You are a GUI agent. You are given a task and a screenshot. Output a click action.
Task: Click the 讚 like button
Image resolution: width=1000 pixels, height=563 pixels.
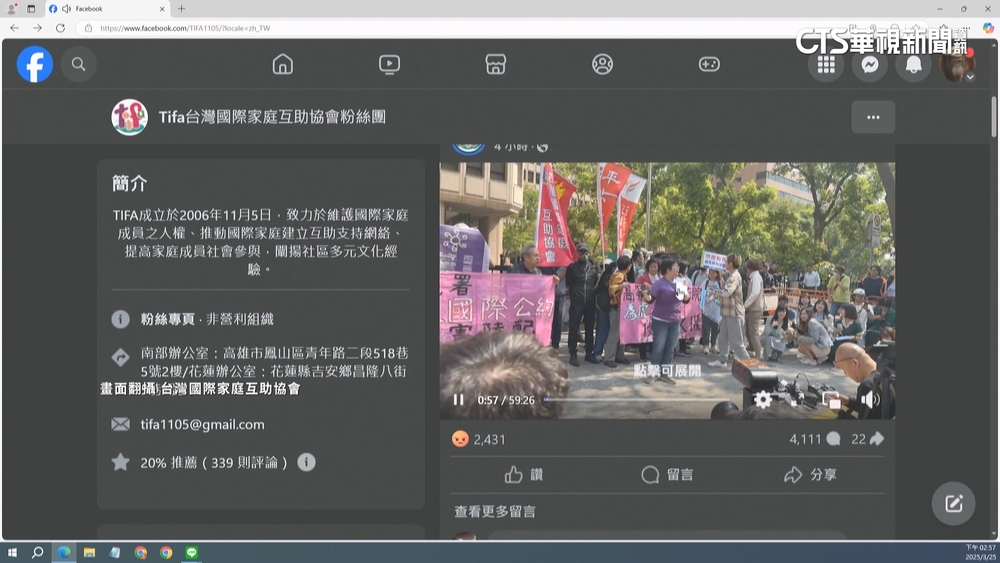(524, 474)
